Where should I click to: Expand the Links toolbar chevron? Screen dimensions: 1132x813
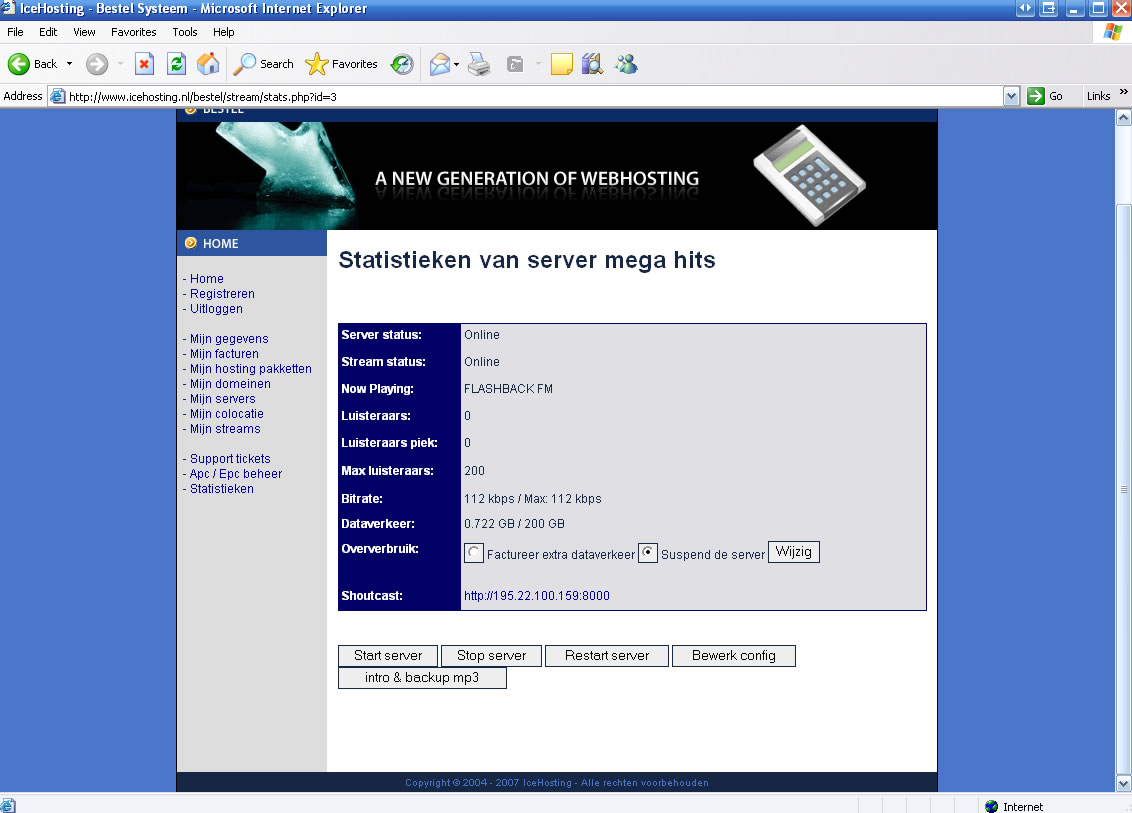pyautogui.click(x=1124, y=93)
